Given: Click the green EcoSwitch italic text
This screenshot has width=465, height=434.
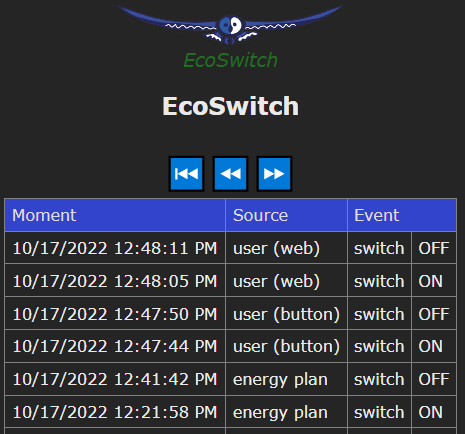Looking at the screenshot, I should 230,60.
